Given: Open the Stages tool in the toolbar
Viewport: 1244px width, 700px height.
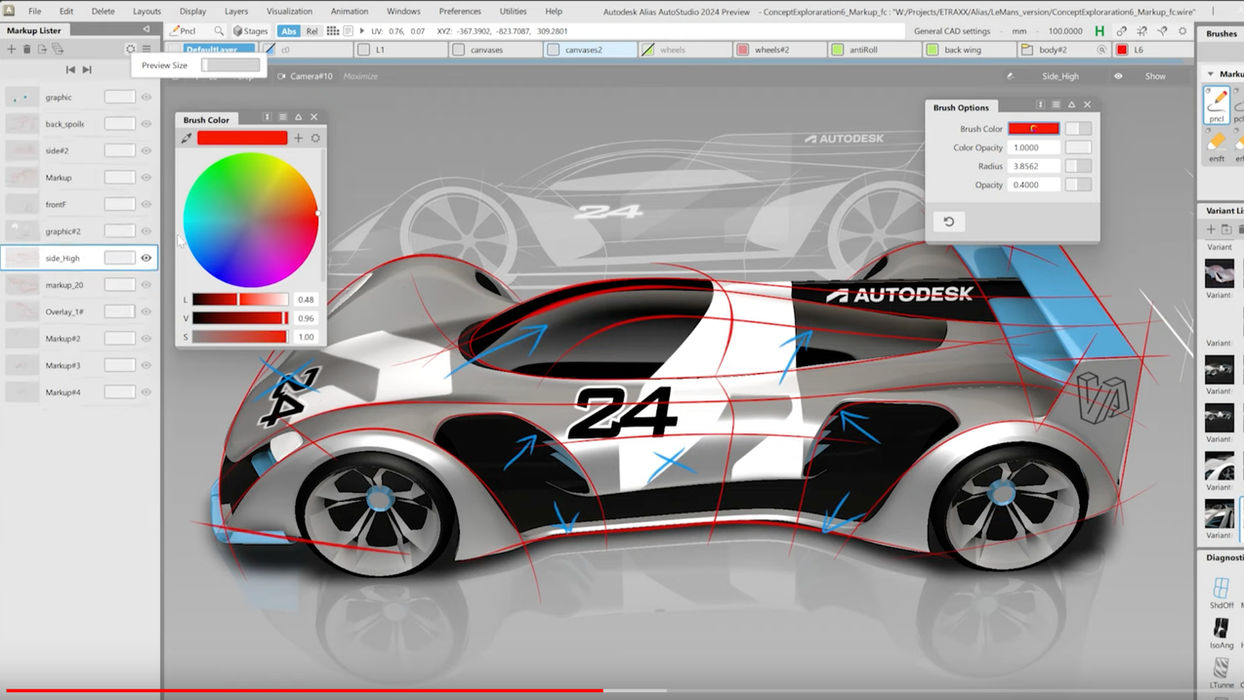Looking at the screenshot, I should click(x=249, y=31).
